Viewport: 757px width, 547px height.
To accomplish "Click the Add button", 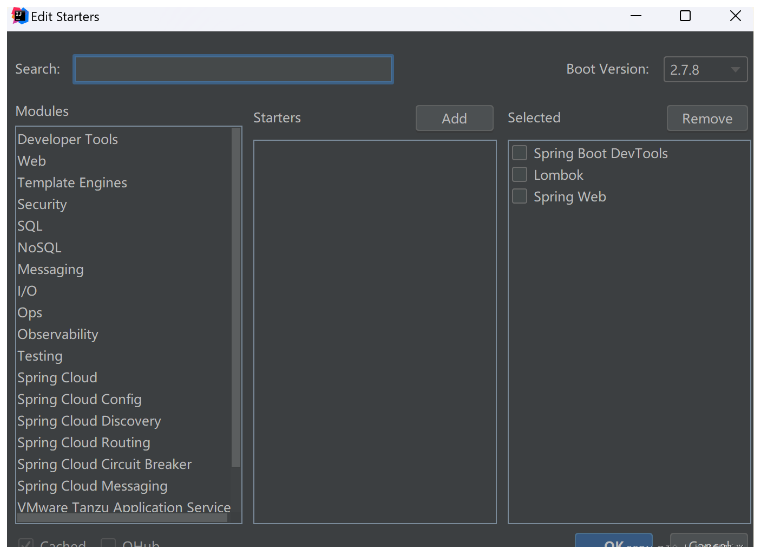I will tap(454, 118).
